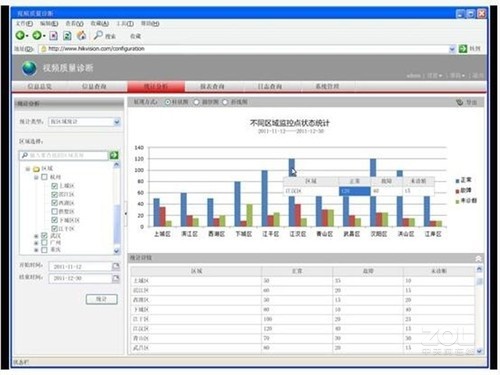Switch to the 日志查询 tab

(270, 86)
